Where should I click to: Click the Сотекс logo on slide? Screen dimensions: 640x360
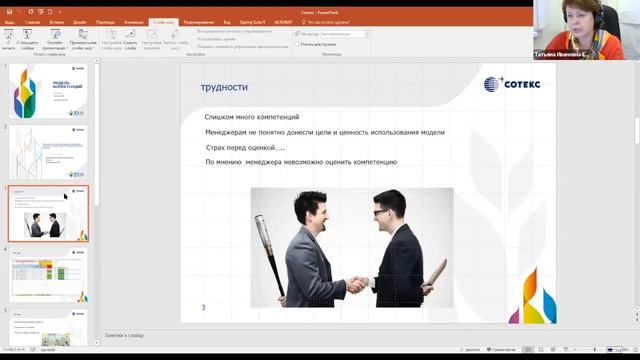pos(512,84)
